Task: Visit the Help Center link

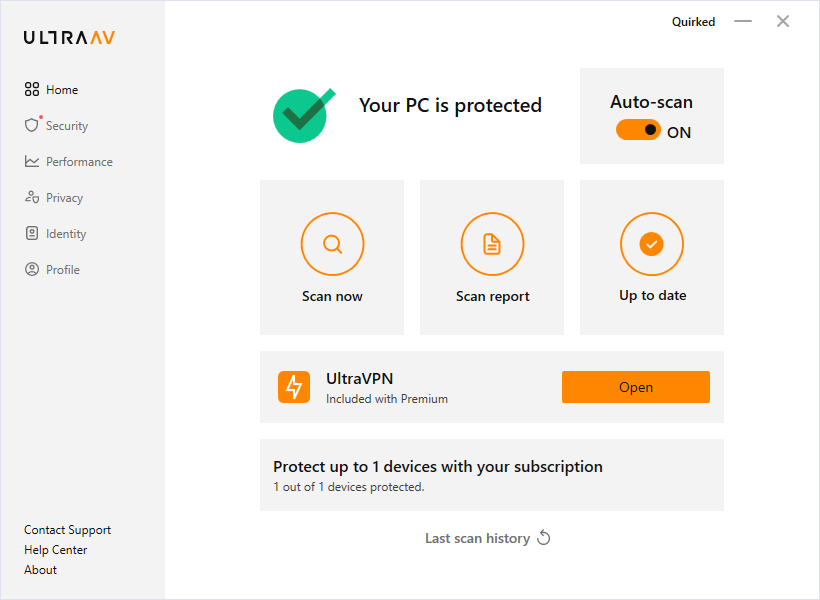Action: click(x=55, y=550)
